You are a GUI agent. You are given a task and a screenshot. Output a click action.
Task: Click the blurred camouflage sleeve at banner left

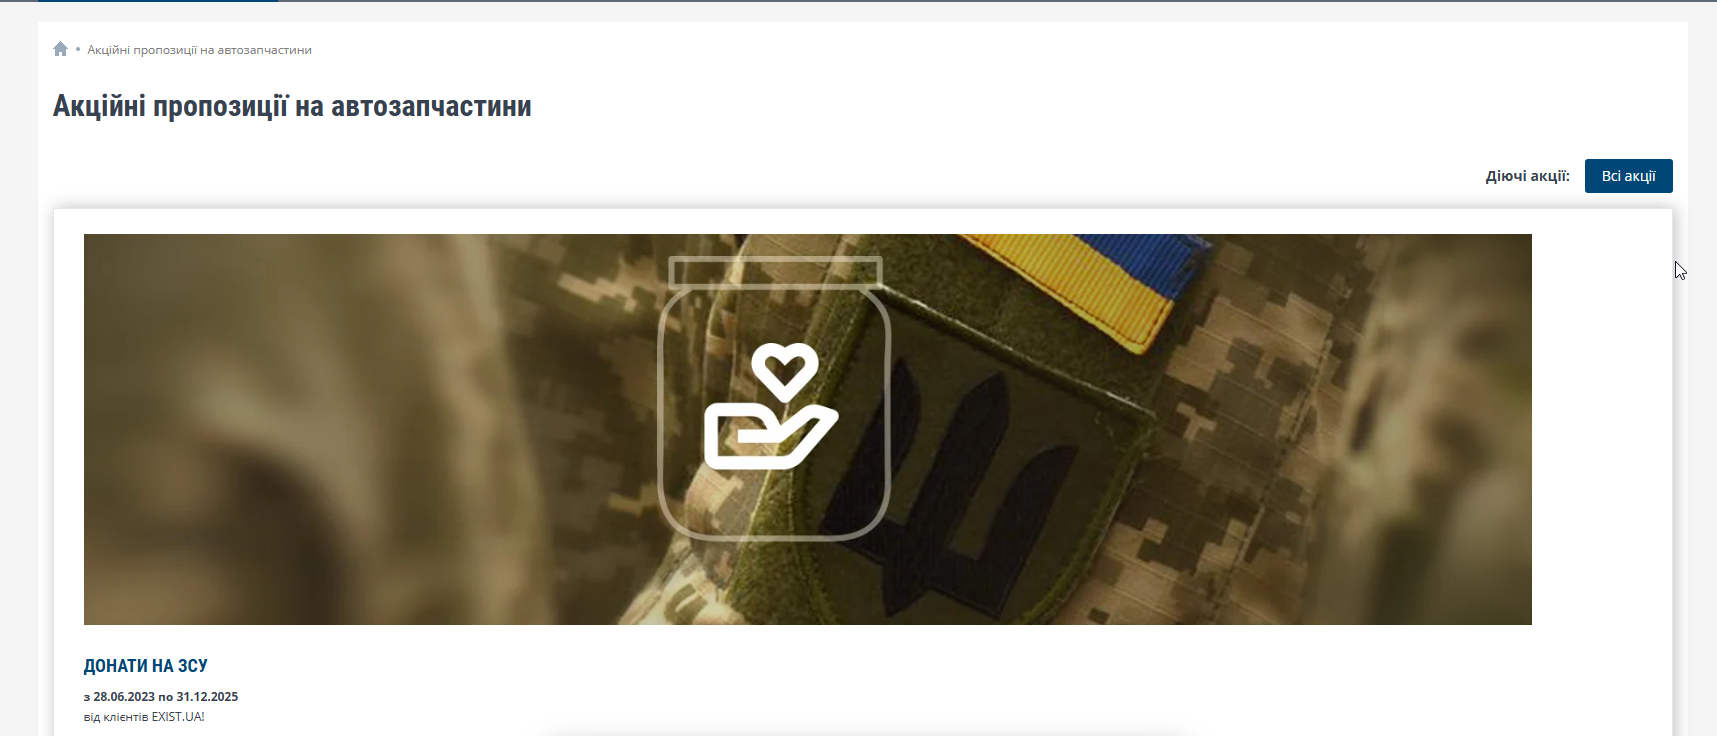[x=250, y=430]
